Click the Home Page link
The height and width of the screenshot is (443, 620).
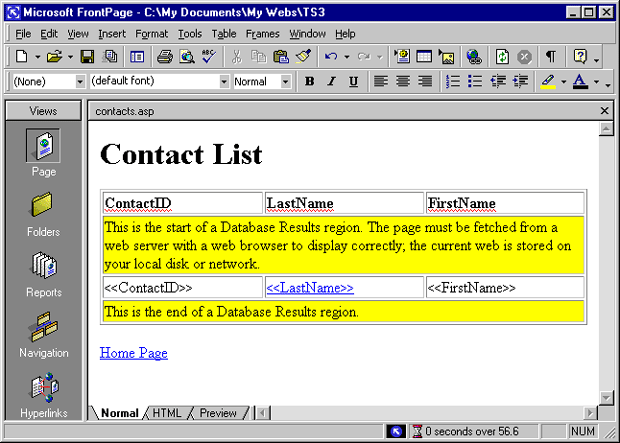(134, 353)
